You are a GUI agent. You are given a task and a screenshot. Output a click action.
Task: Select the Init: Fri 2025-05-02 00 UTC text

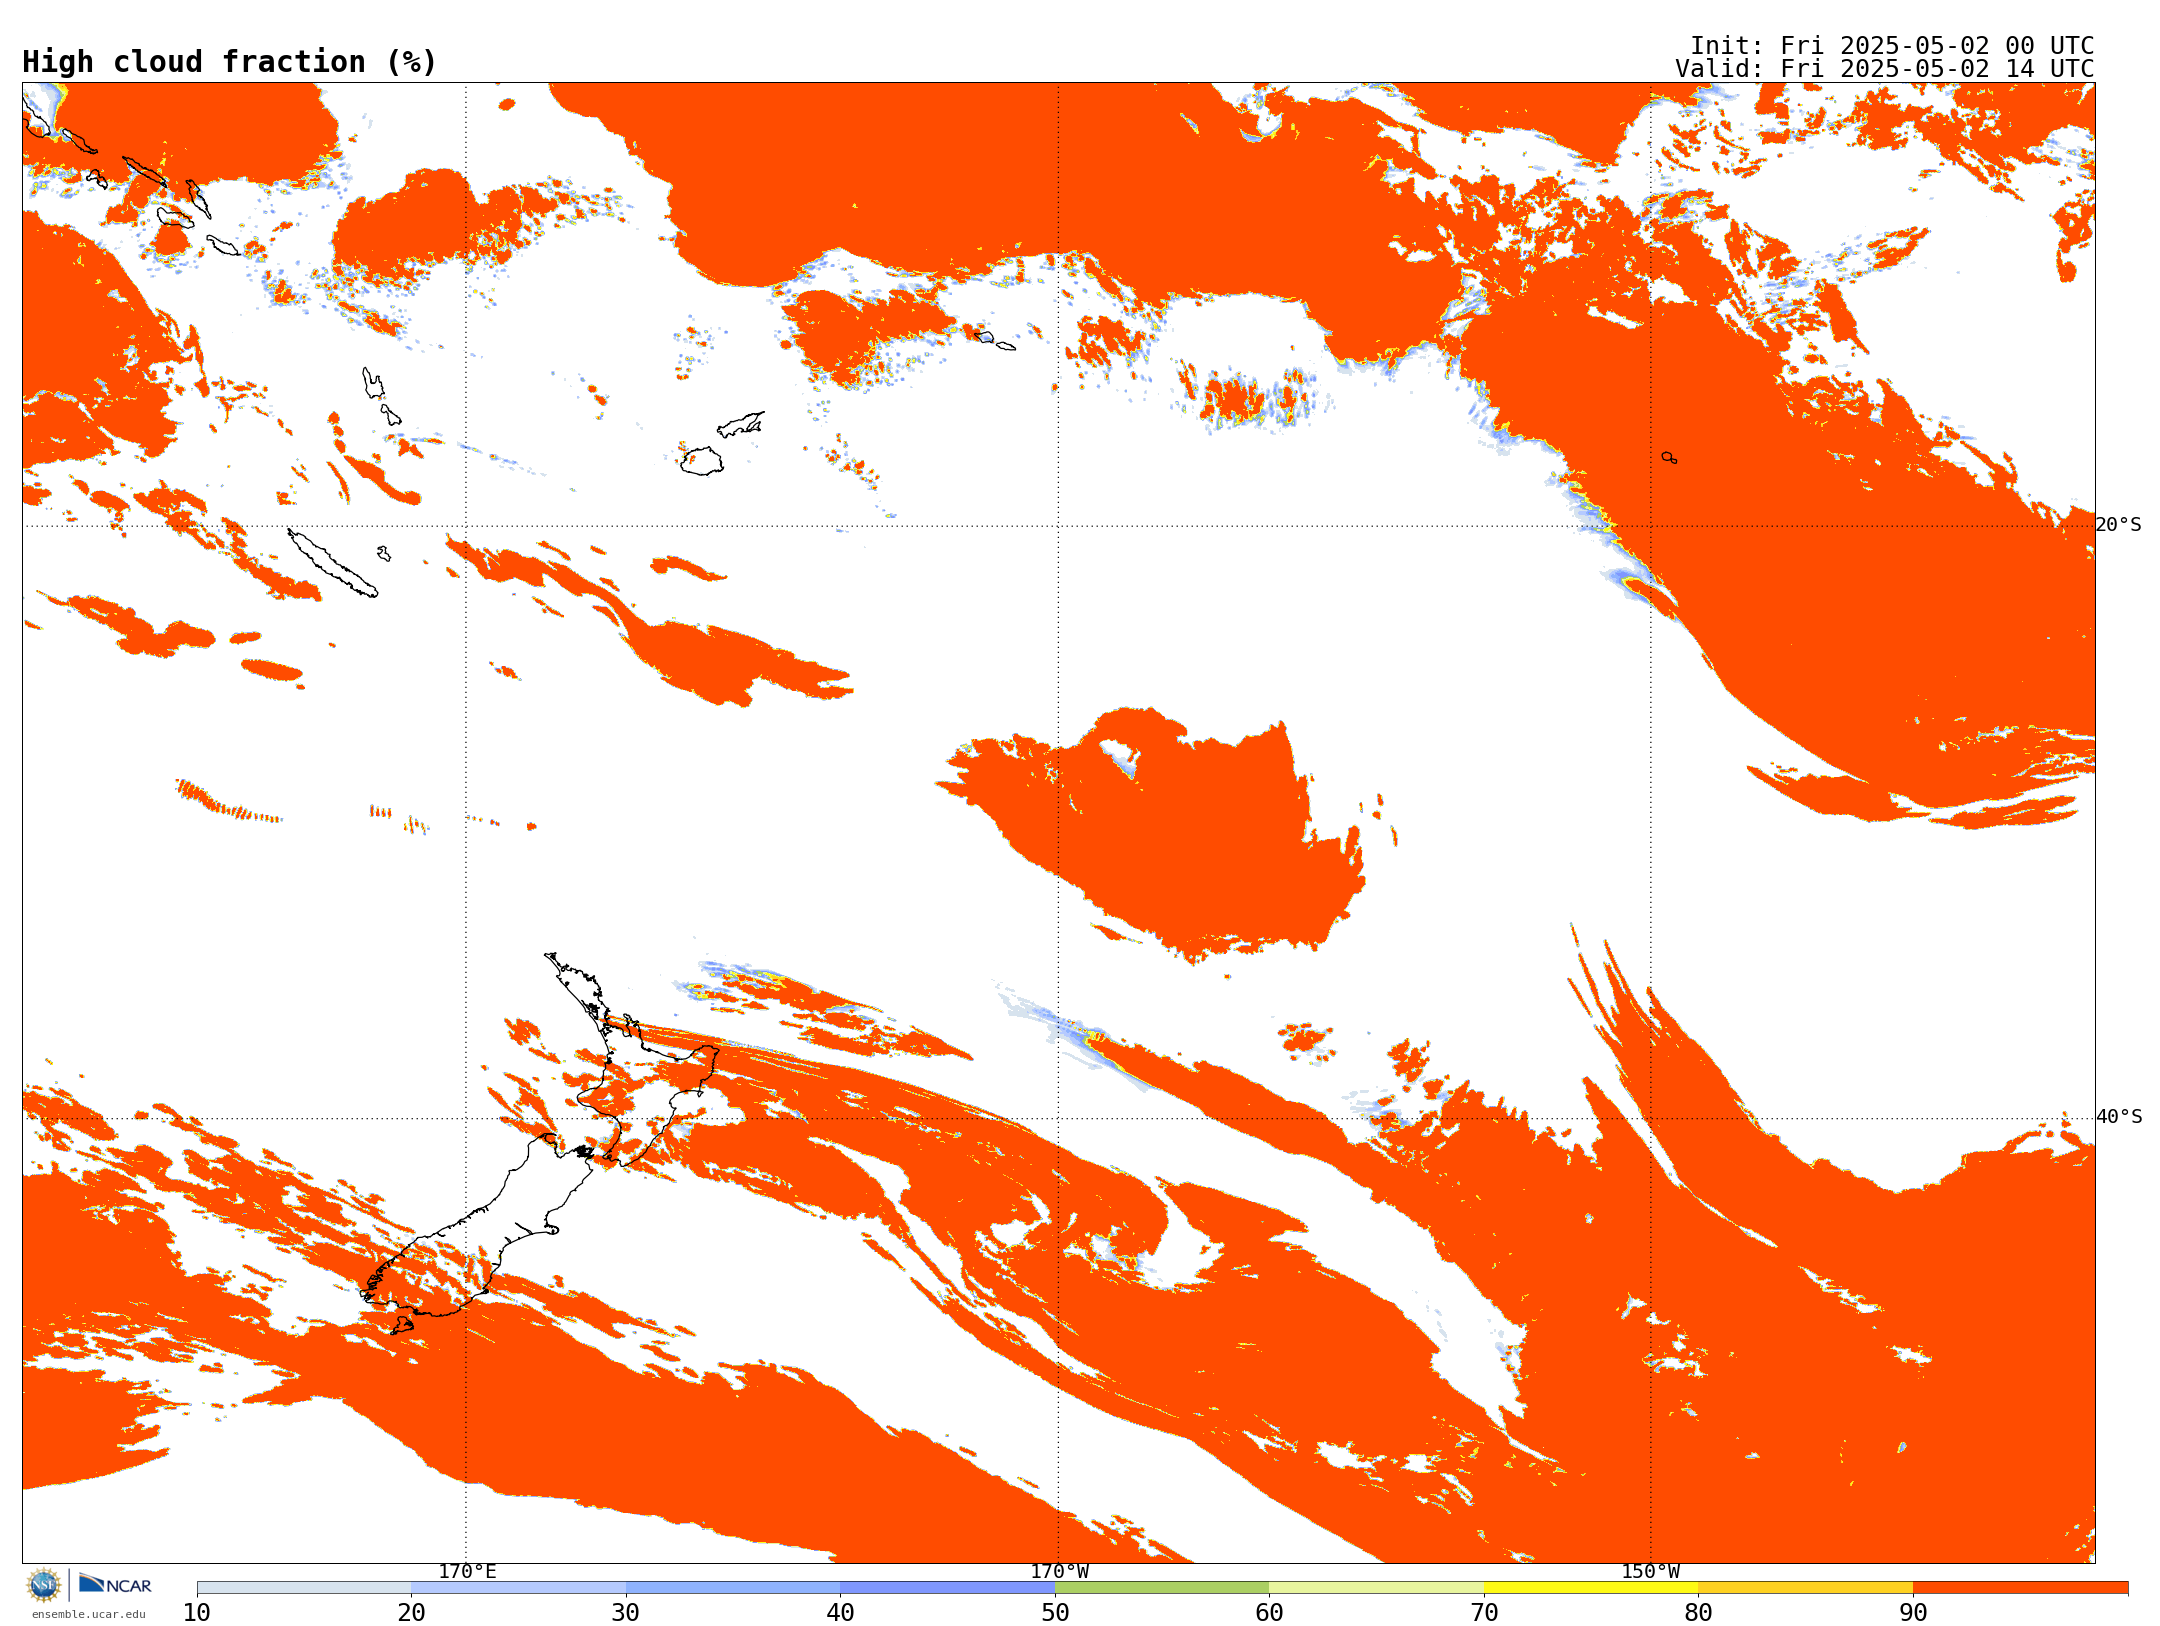click(1892, 46)
